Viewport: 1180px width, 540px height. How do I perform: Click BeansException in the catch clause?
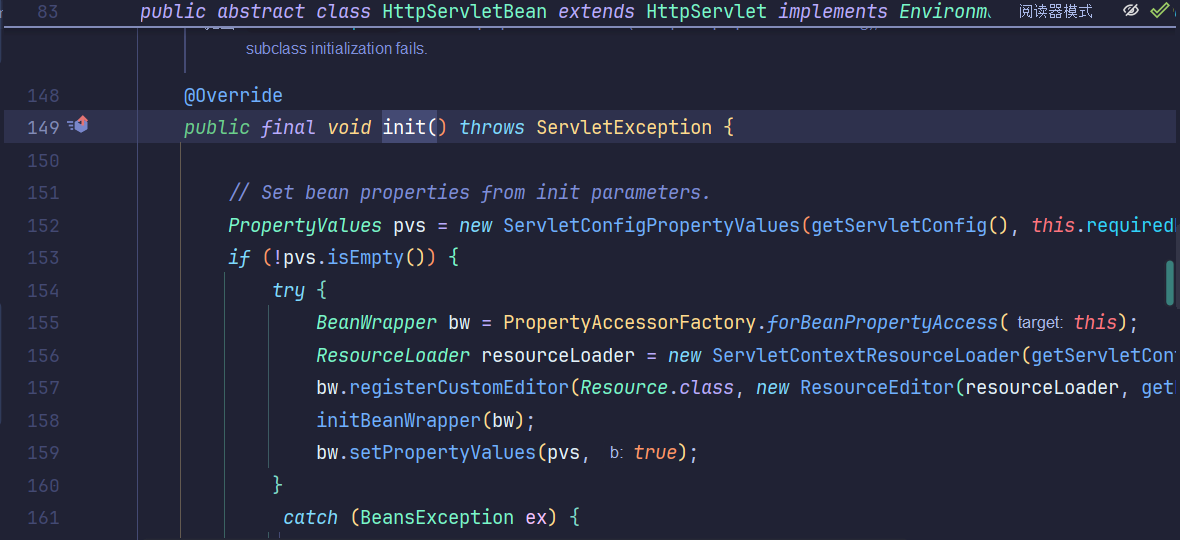[x=437, y=517]
